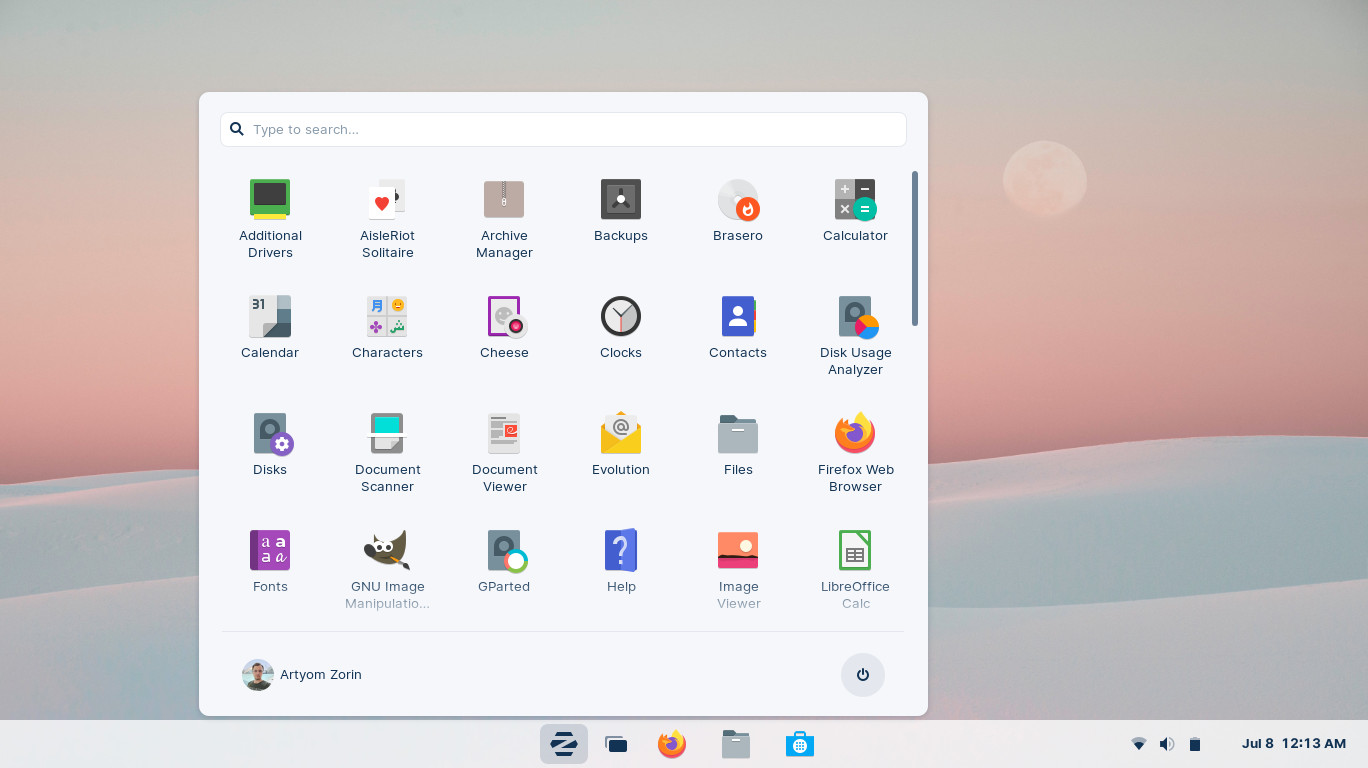Launch Disk Usage Analyzer
The width and height of the screenshot is (1368, 768).
pyautogui.click(x=855, y=335)
